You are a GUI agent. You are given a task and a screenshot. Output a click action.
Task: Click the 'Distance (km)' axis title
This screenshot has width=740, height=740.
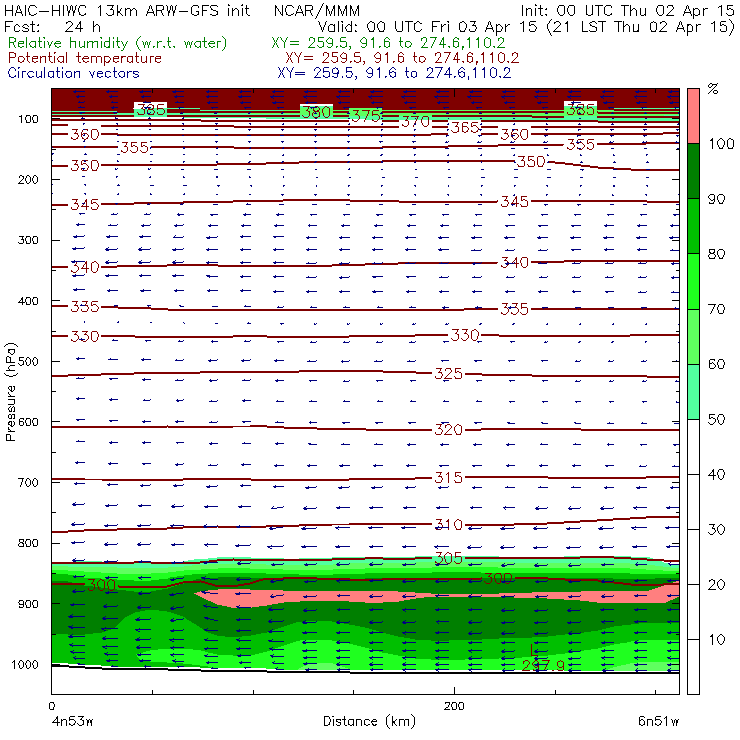point(370,721)
